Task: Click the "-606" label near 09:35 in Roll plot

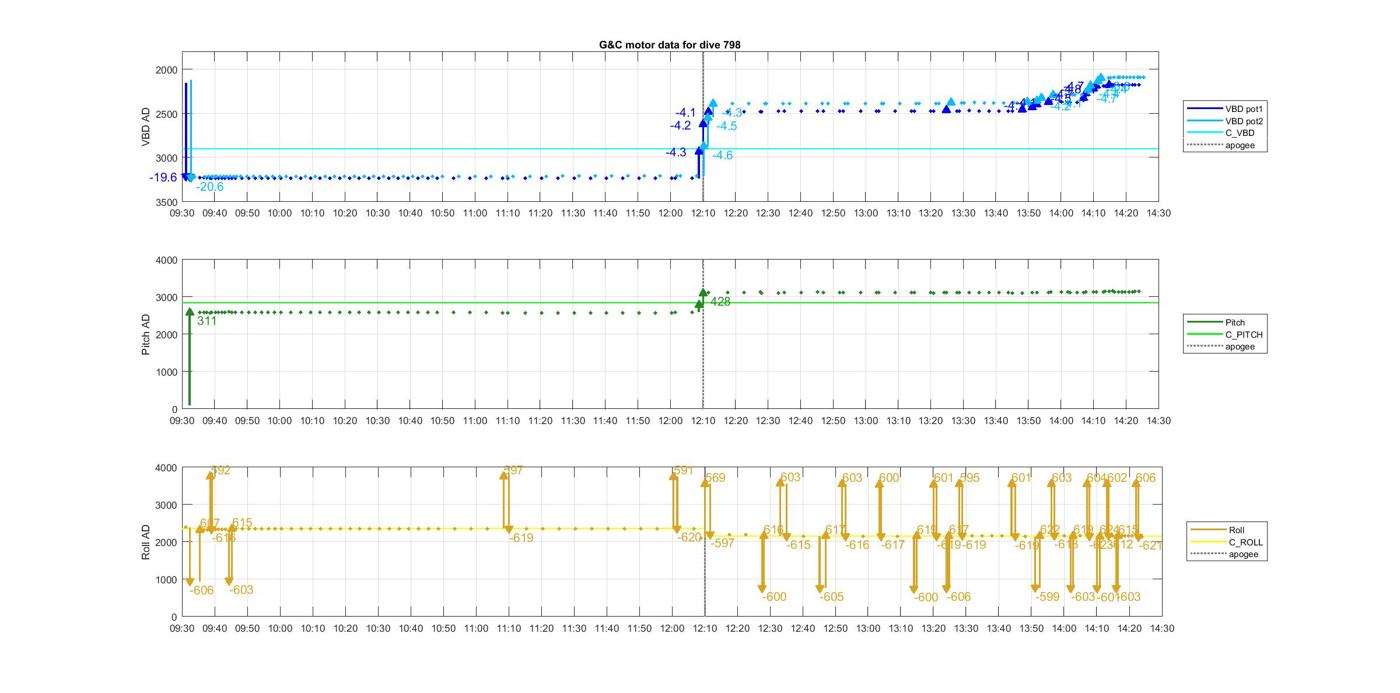Action: (x=202, y=591)
